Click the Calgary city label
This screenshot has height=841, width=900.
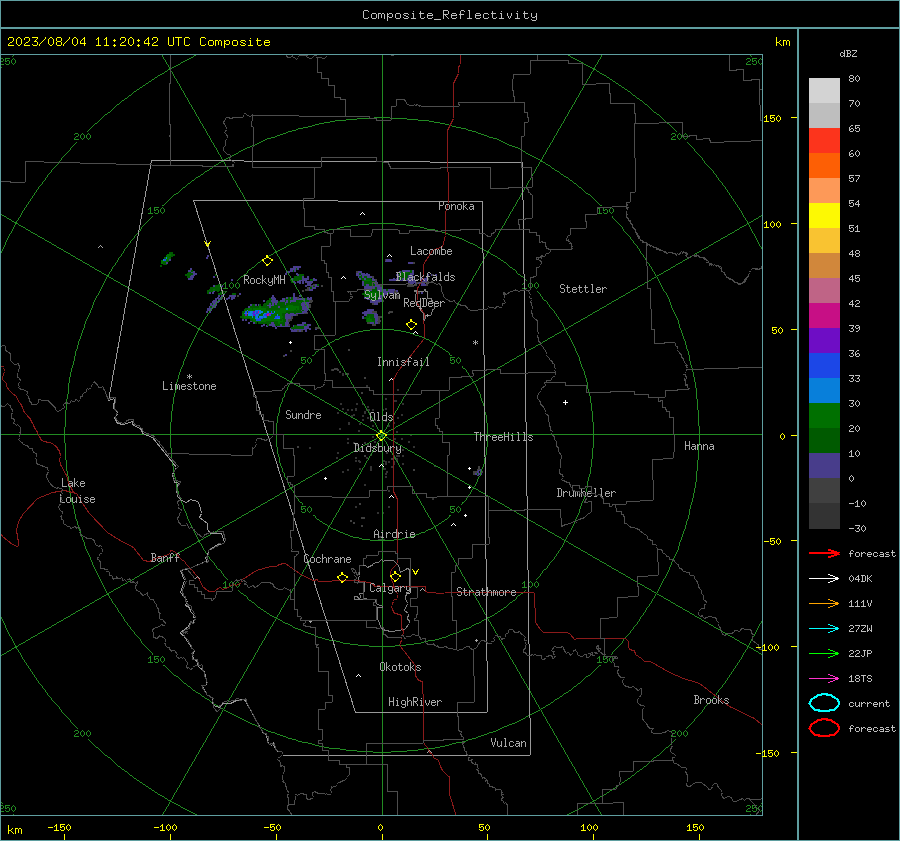click(390, 588)
